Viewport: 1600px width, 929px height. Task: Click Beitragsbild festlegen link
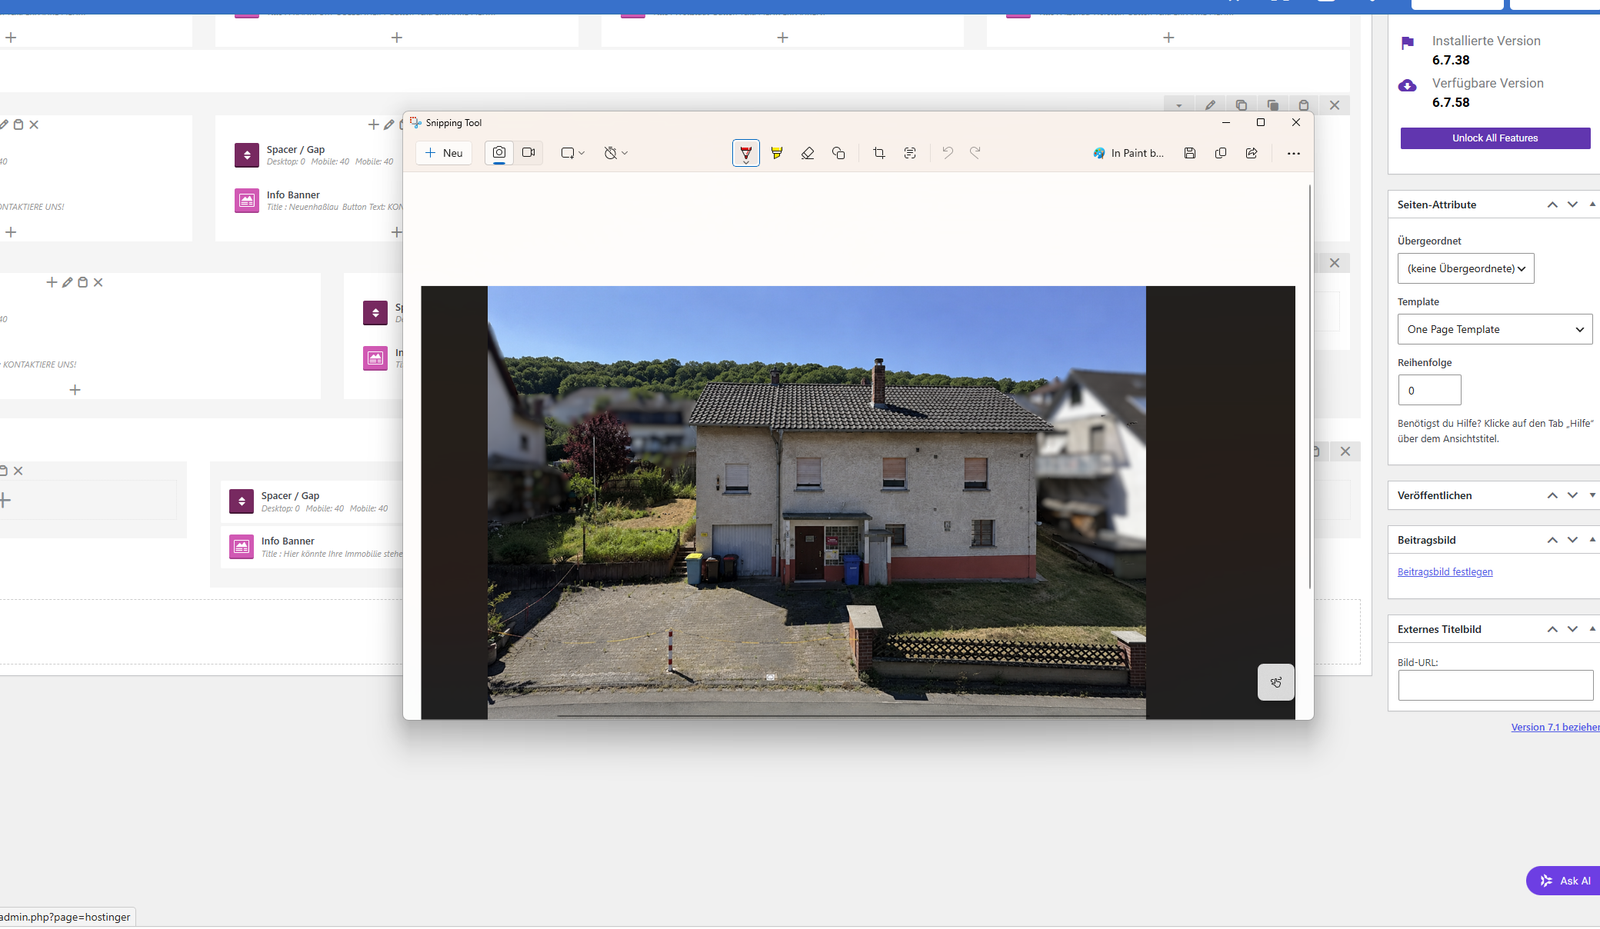point(1445,572)
